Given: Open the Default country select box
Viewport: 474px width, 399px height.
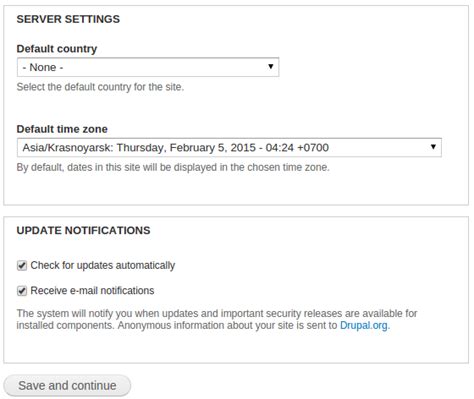Looking at the screenshot, I should [x=148, y=67].
